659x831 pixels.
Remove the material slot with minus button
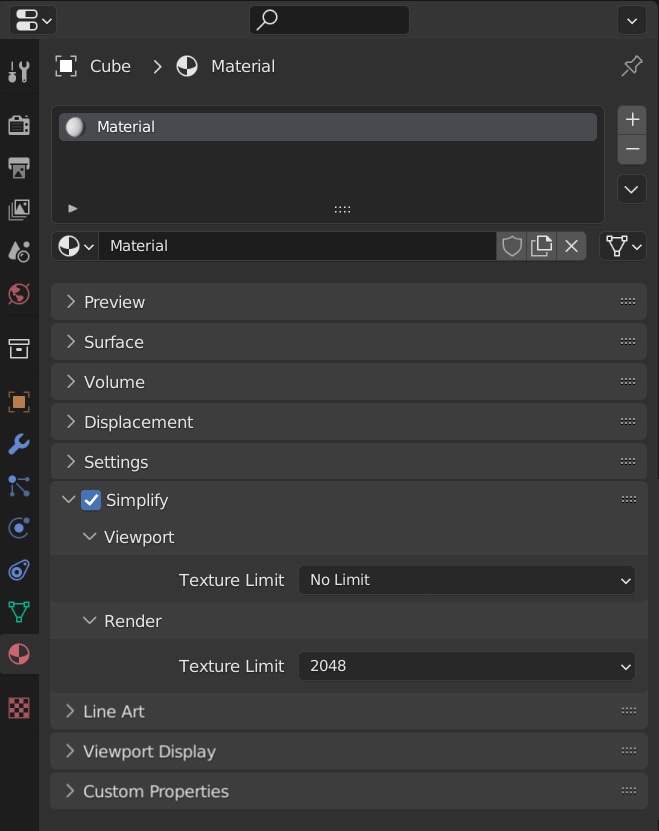coord(632,149)
